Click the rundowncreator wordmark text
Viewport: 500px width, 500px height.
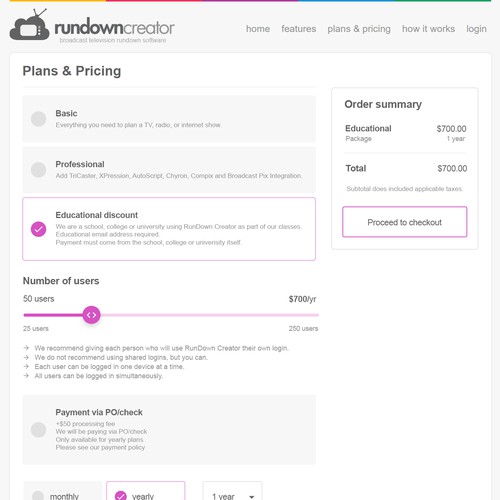pyautogui.click(x=114, y=28)
